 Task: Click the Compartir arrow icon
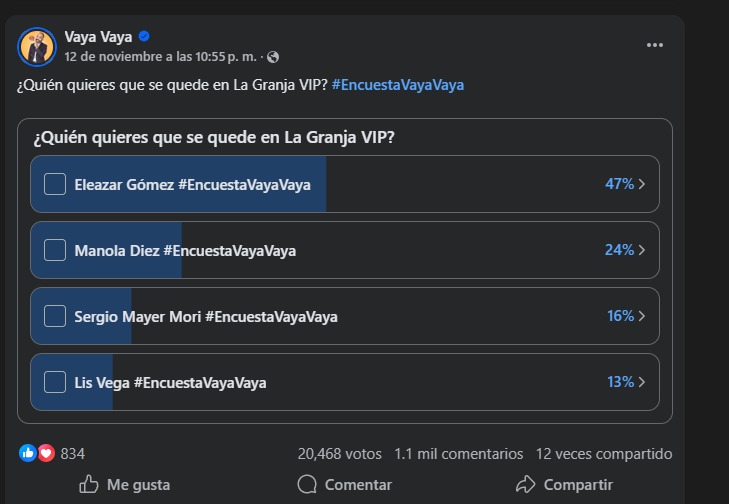526,484
